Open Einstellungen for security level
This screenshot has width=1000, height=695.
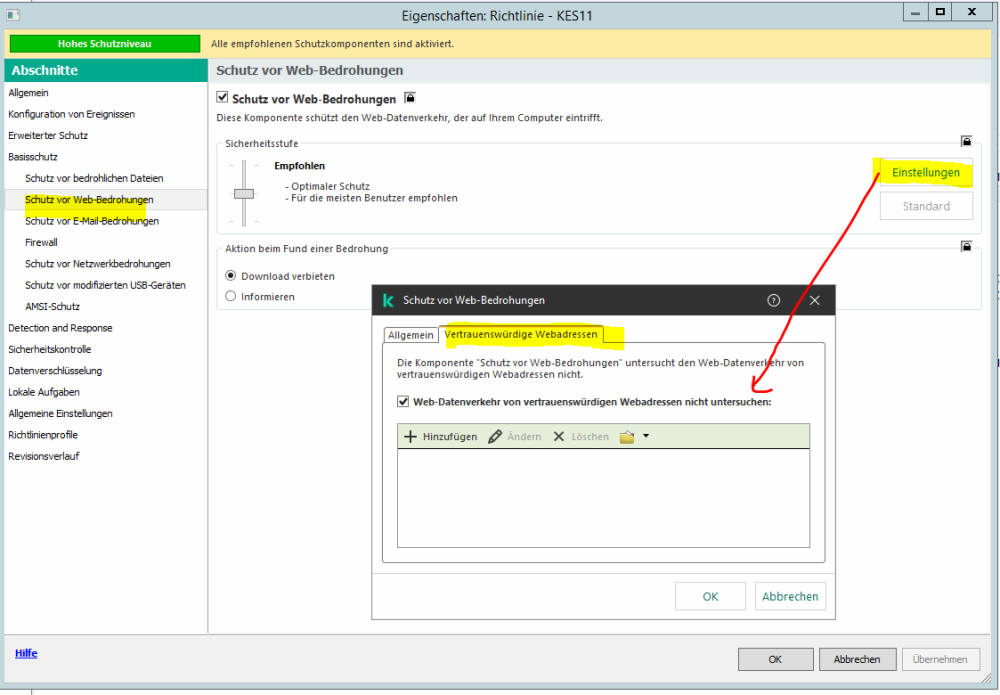coord(926,172)
